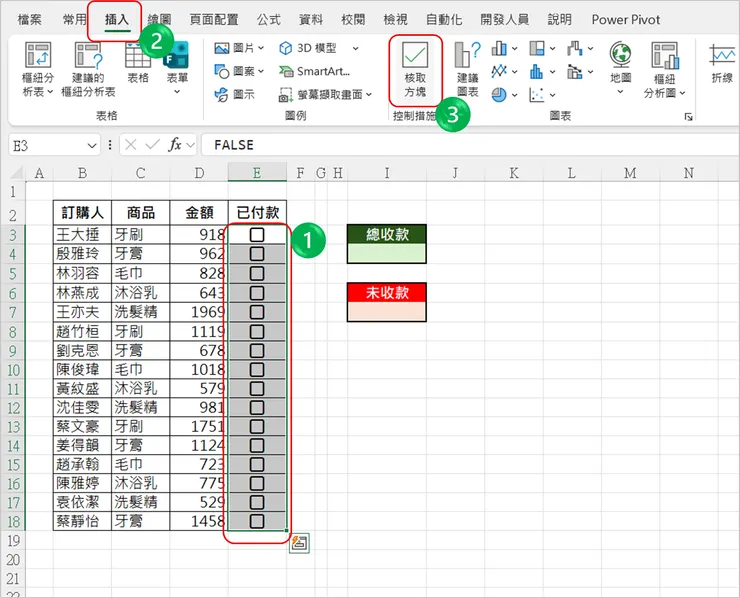Switch to Page Layout (頁面配置) tab

(x=214, y=19)
